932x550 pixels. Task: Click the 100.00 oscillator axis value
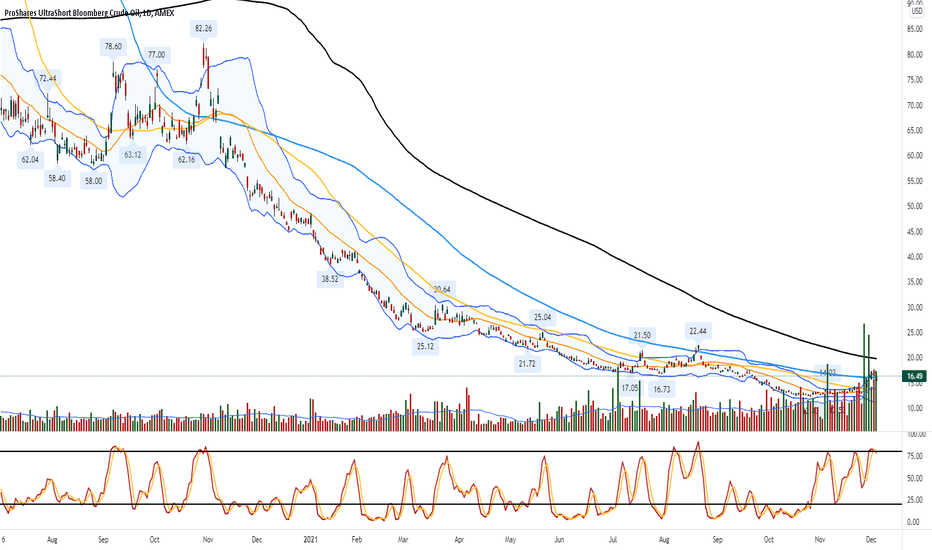[915, 435]
